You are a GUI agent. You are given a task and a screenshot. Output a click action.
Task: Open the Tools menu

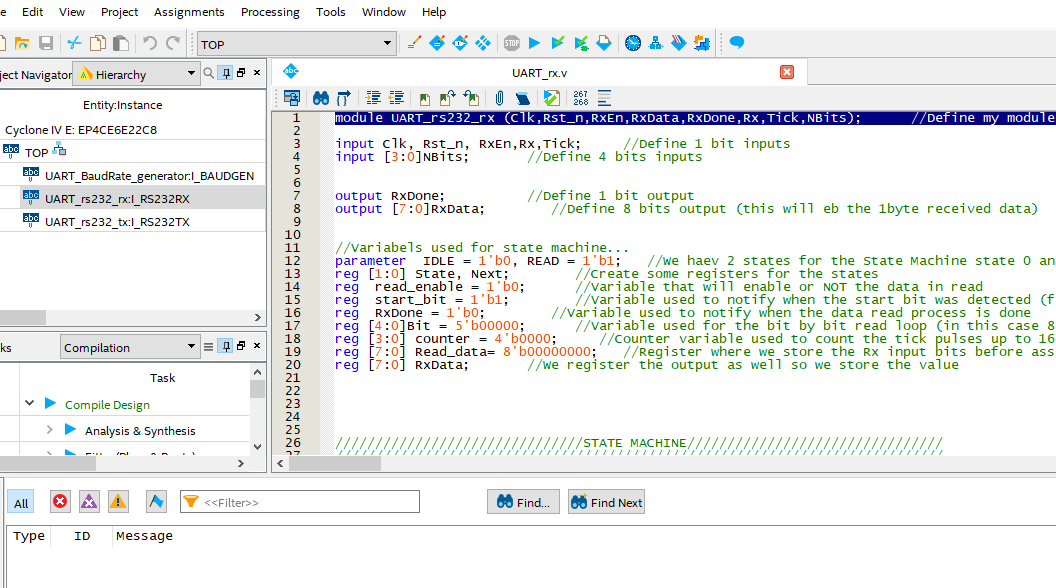[330, 12]
